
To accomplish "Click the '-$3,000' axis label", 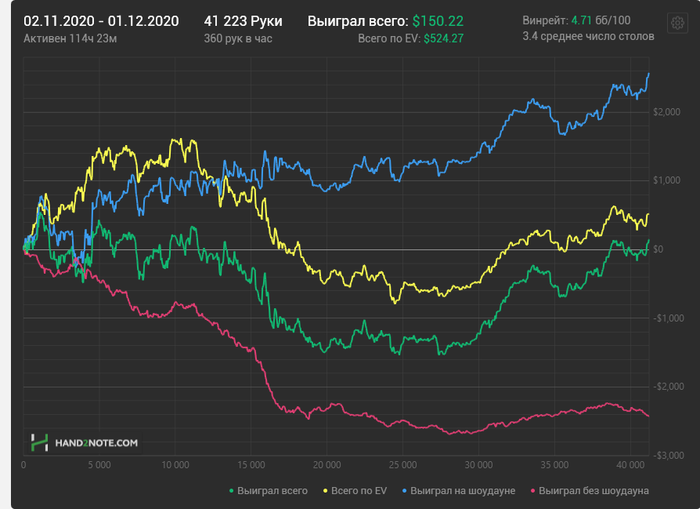I will 668,455.
